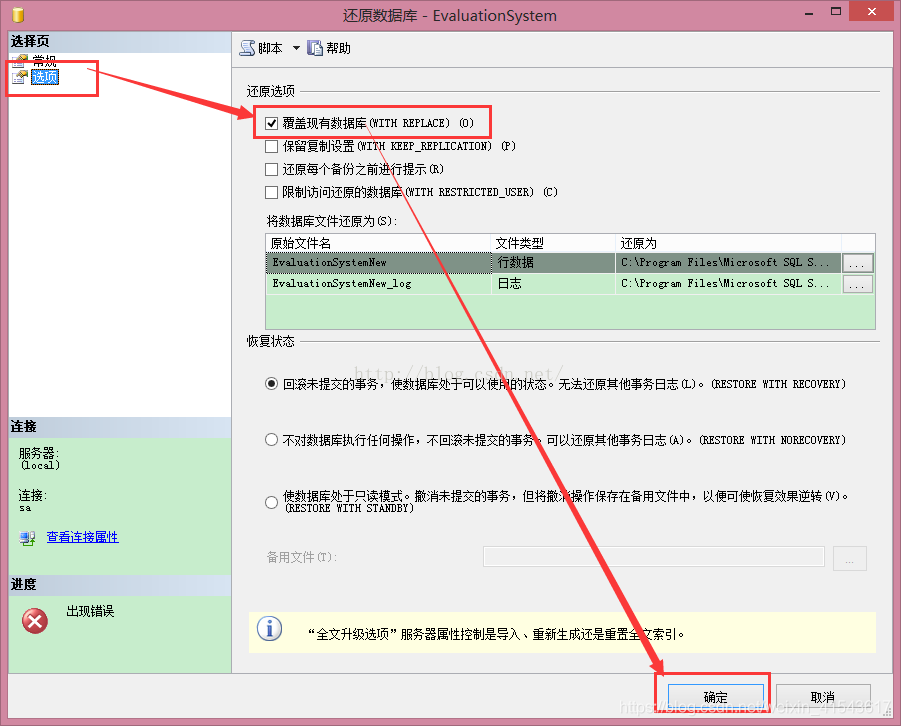
Task: Click the red error icon in progress
Action: point(35,621)
